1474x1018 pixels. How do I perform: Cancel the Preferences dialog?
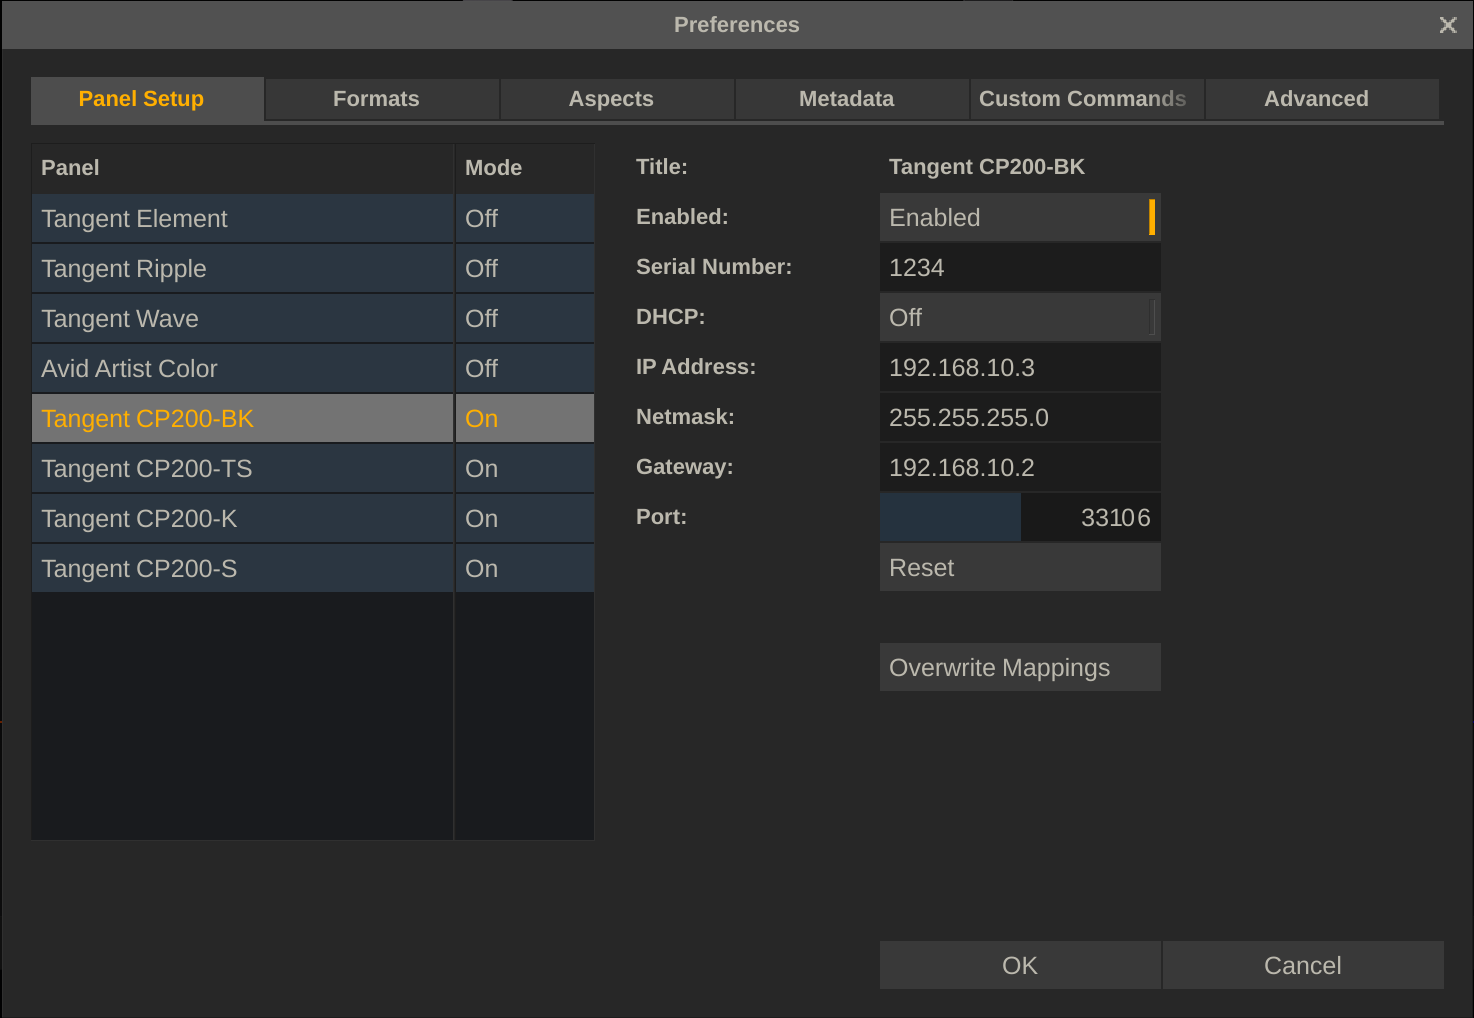point(1303,965)
